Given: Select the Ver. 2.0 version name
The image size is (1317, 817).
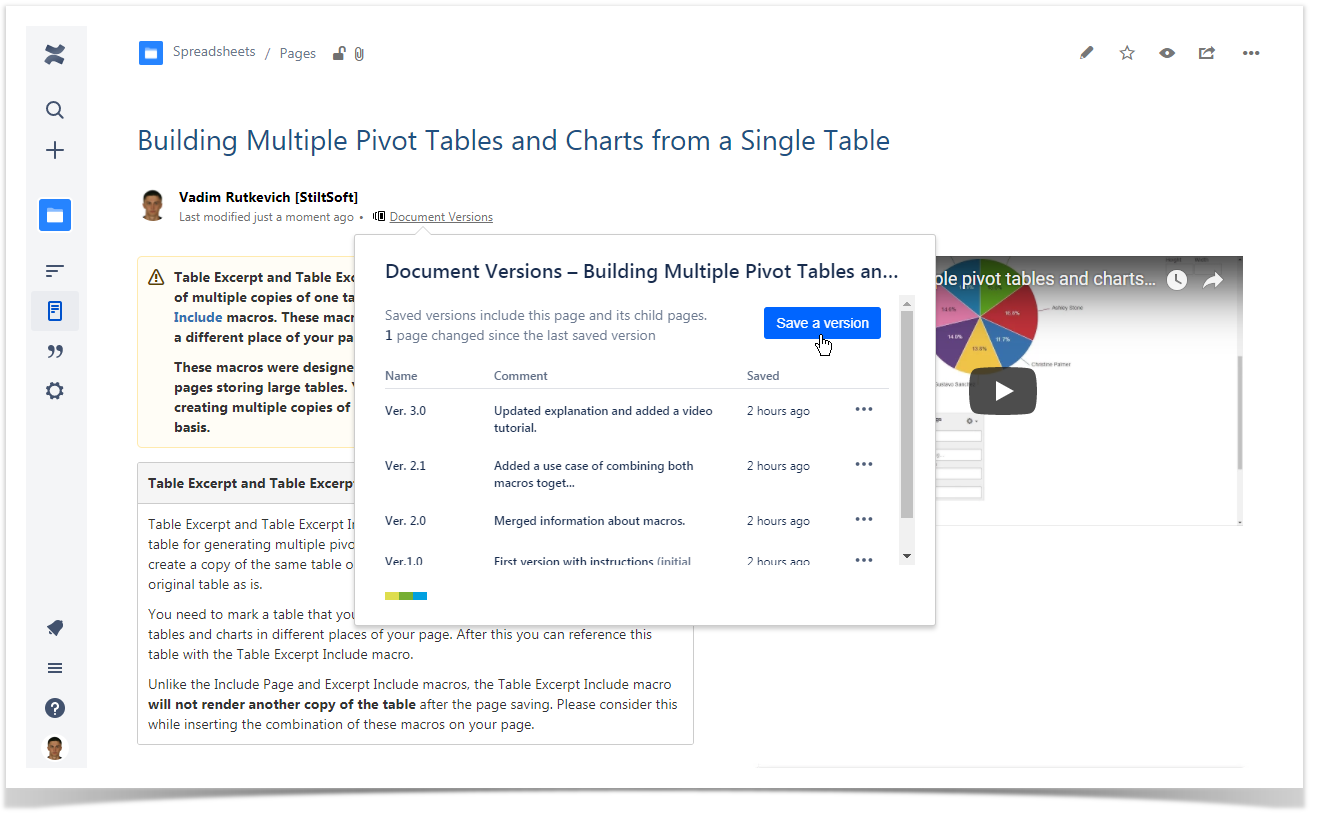Looking at the screenshot, I should [x=405, y=521].
